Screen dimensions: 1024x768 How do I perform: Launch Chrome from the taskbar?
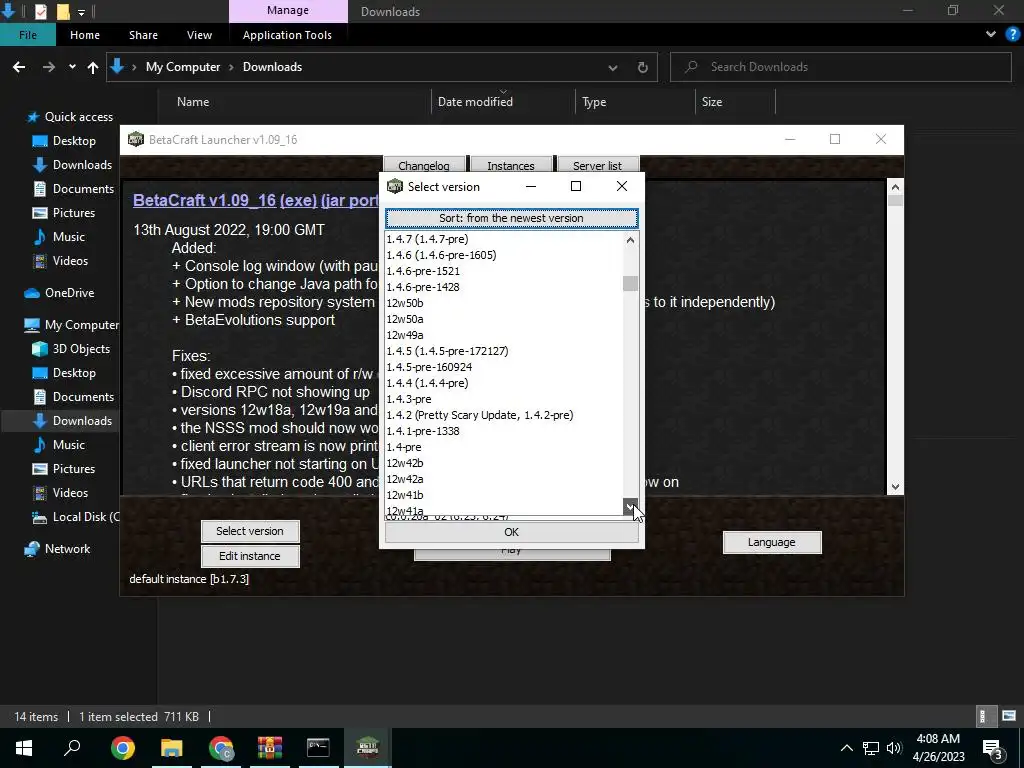pyautogui.click(x=123, y=748)
